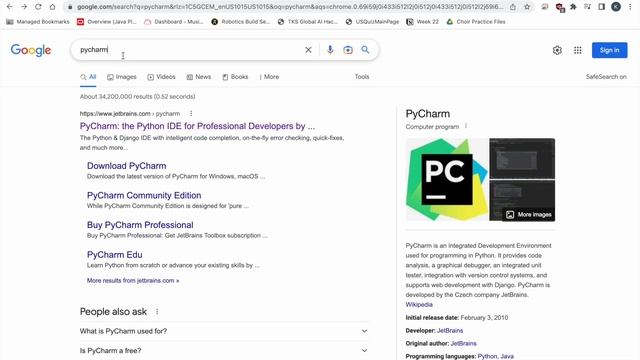Image resolution: width=640 pixels, height=360 pixels.
Task: Submit search with the magnifier icon
Action: 365,50
